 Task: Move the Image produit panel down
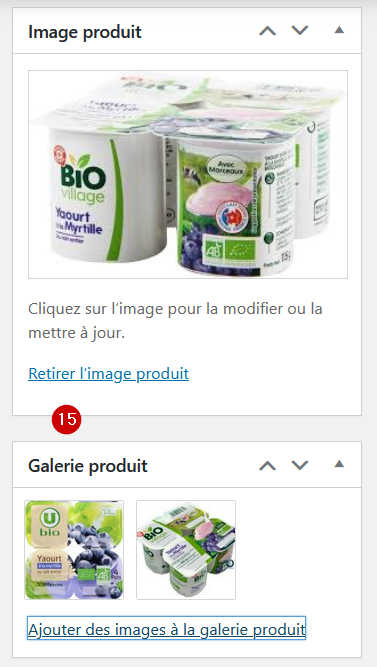300,31
